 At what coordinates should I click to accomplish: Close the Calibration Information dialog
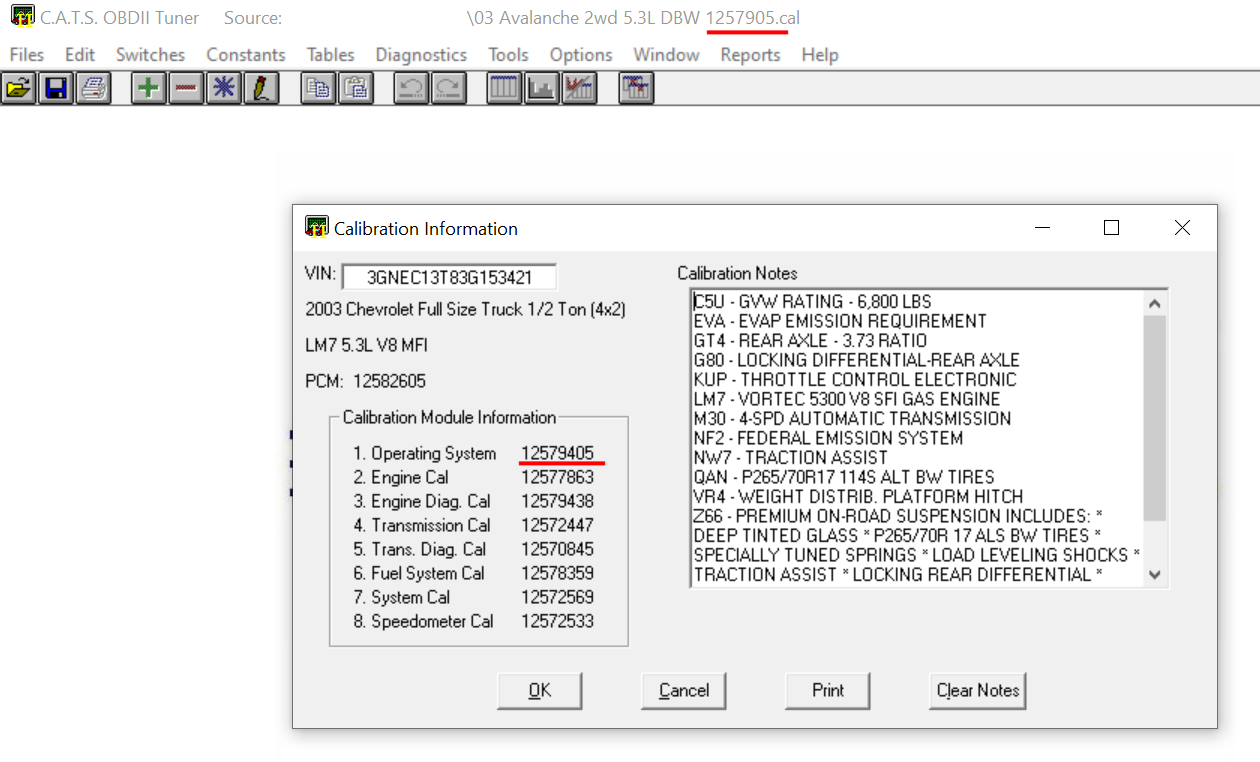coord(1182,228)
